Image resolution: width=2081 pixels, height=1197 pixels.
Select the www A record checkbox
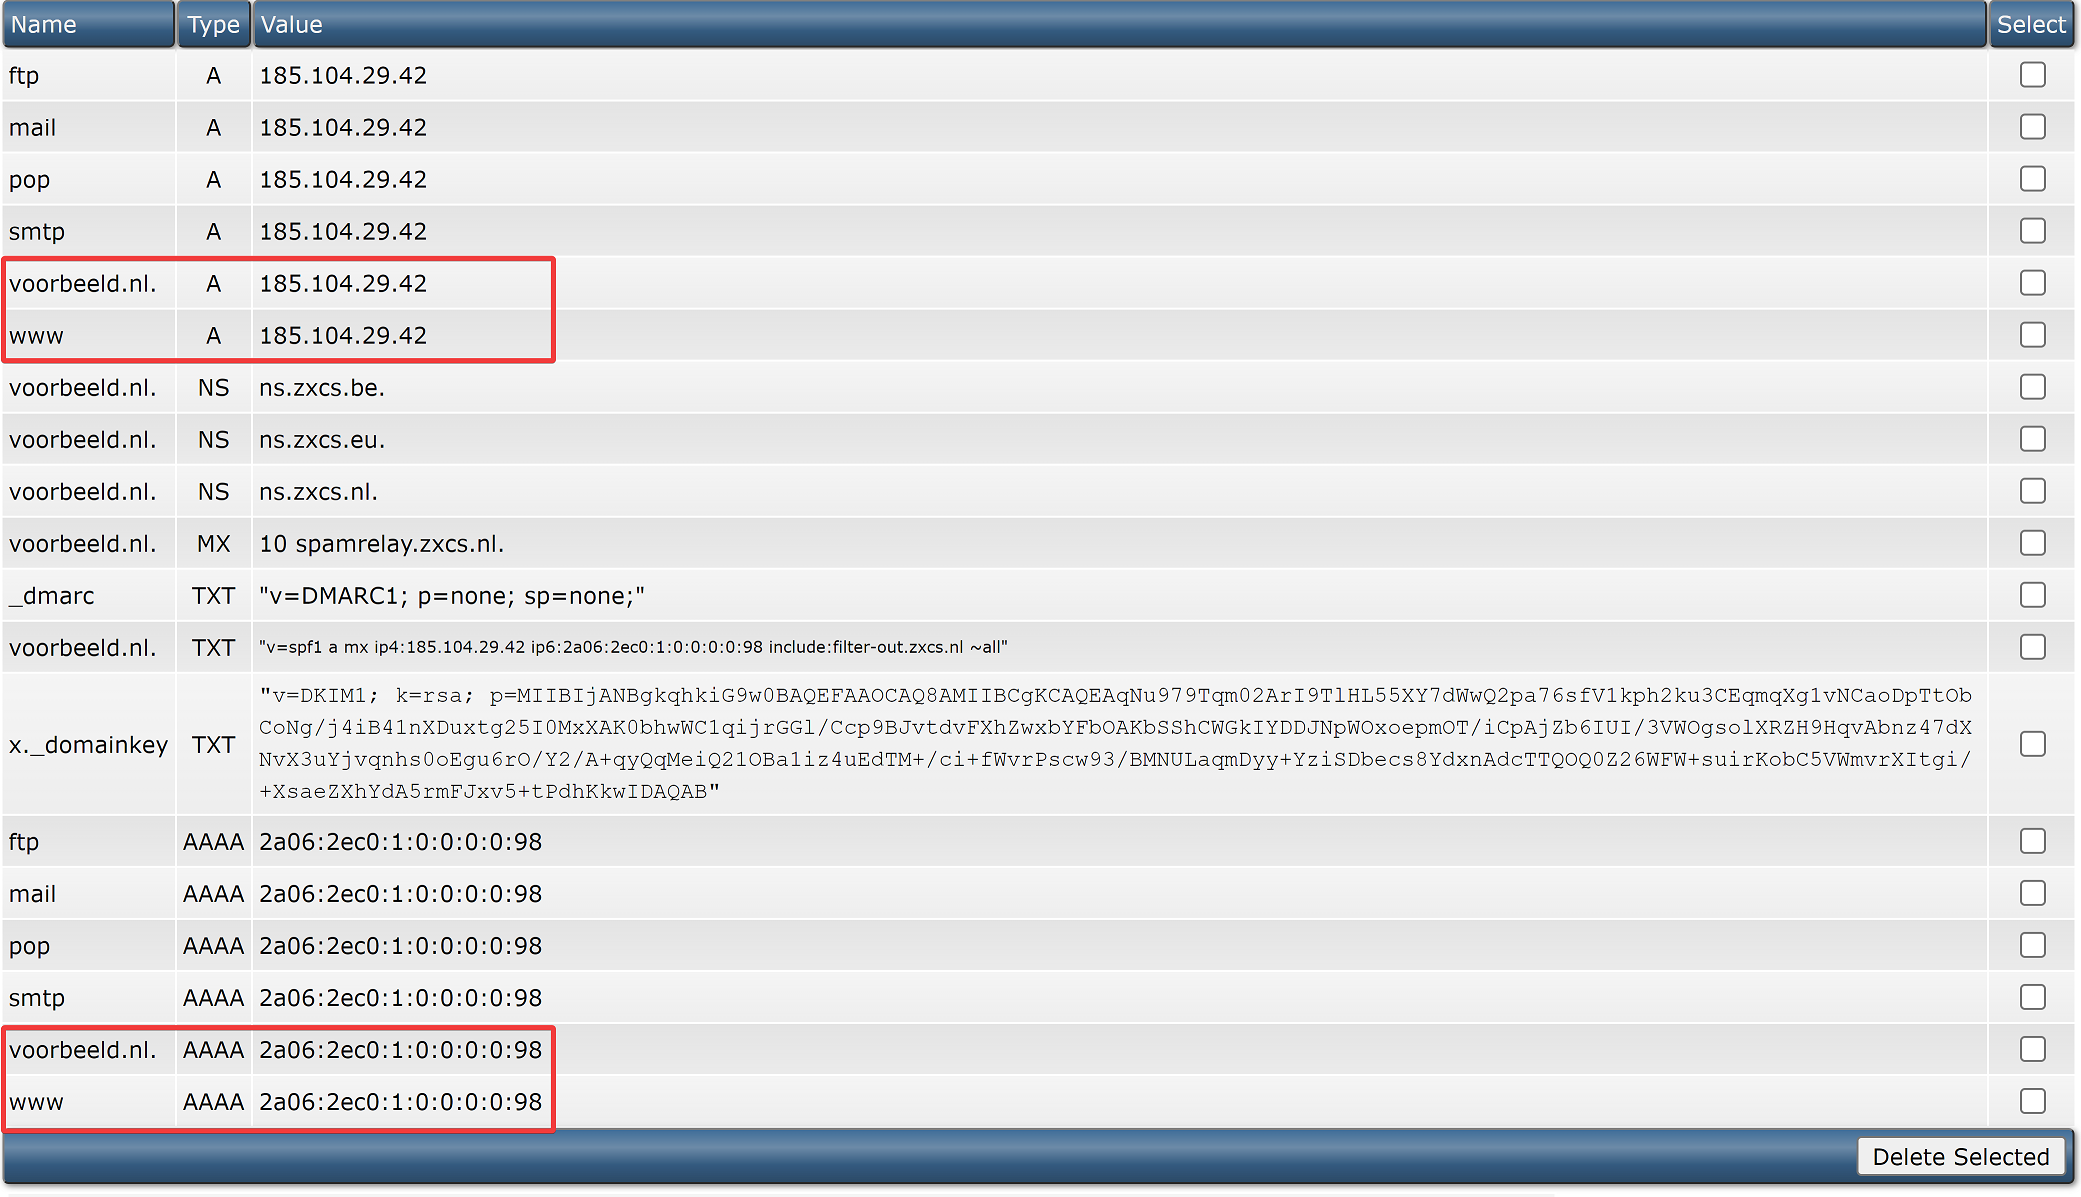point(2032,335)
